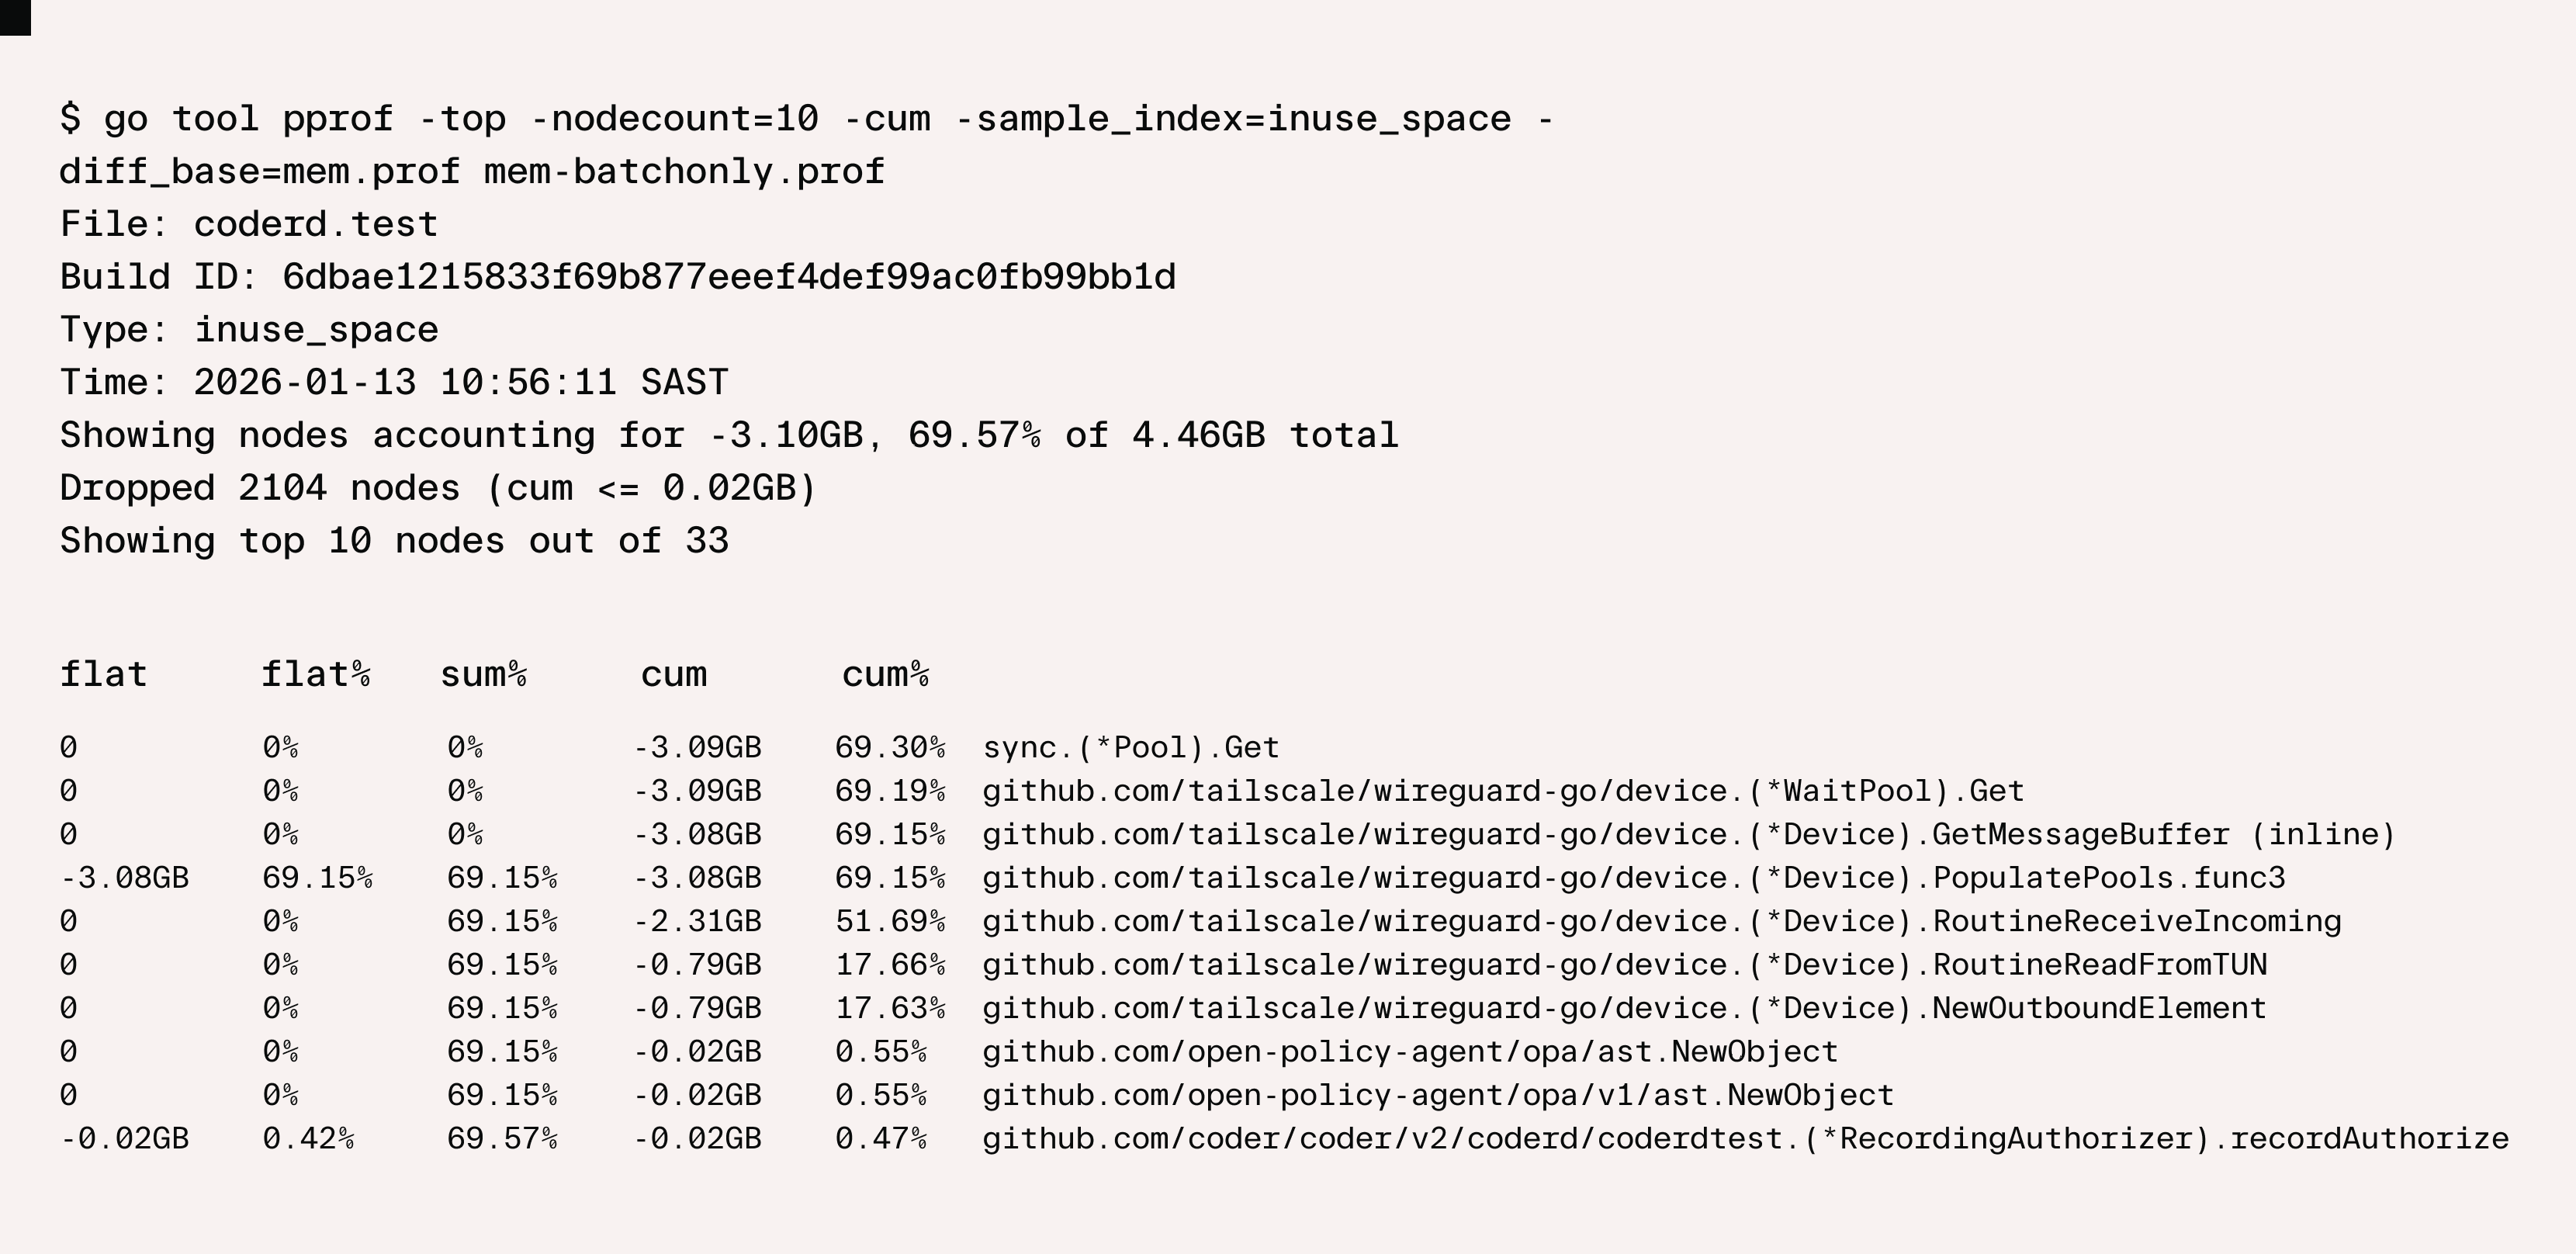Screen dimensions: 2576x1254
Task: Click the RoutineReadFromTUN function name
Action: (1624, 965)
